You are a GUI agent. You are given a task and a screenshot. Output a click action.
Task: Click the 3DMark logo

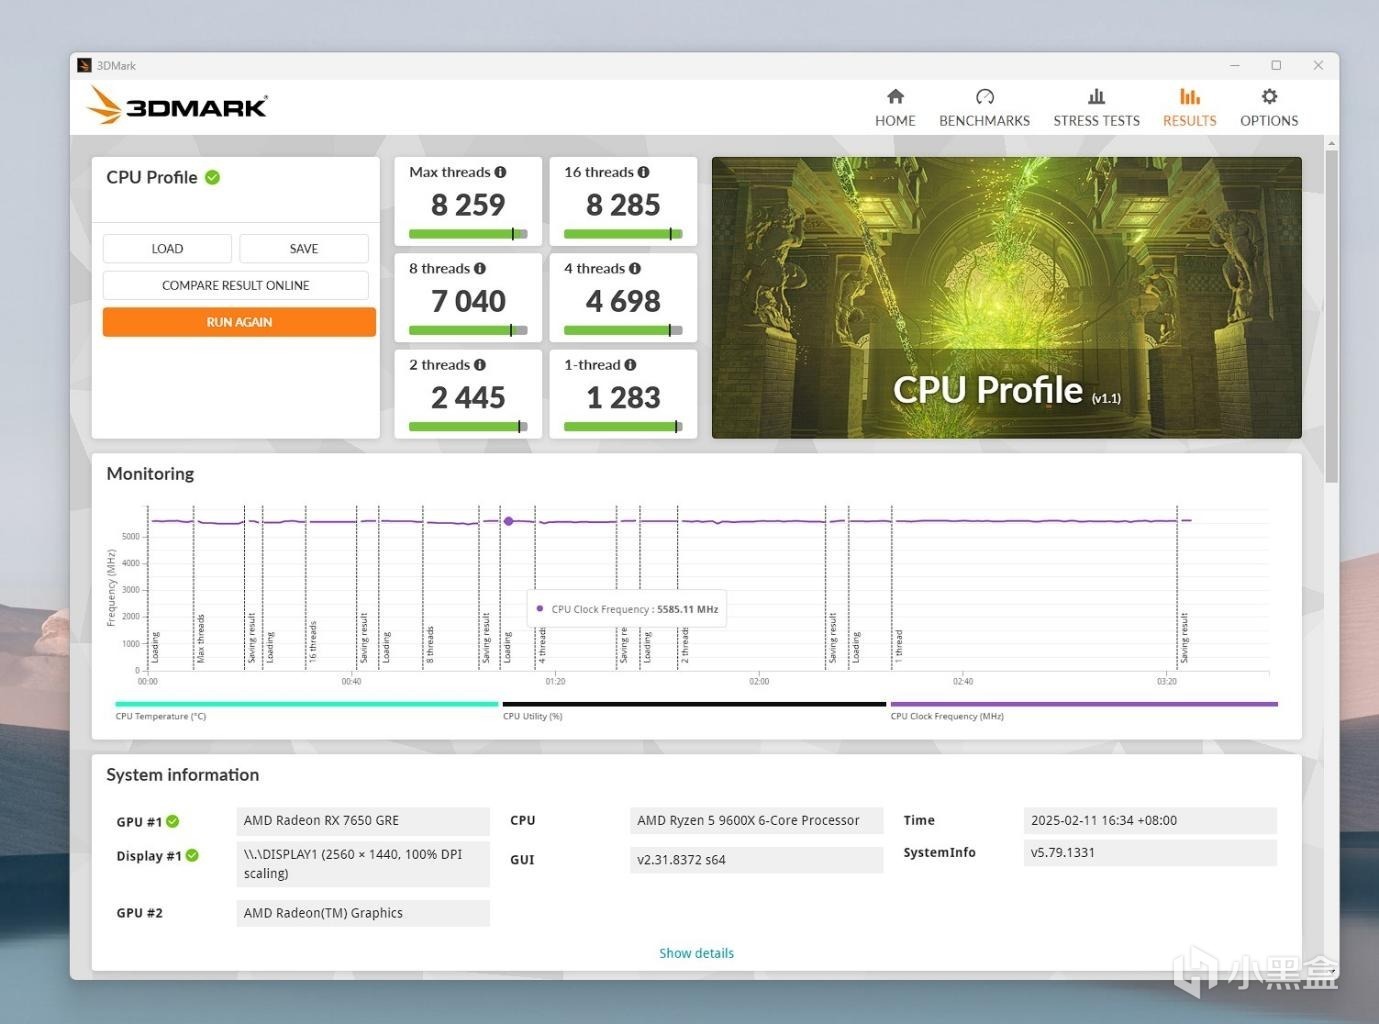(177, 106)
